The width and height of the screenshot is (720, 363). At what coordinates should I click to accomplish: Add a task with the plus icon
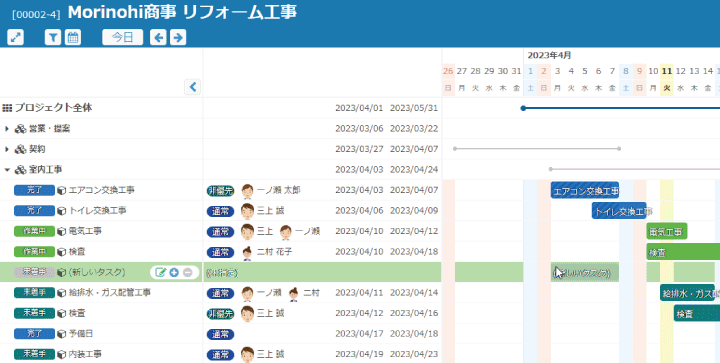[x=174, y=273]
